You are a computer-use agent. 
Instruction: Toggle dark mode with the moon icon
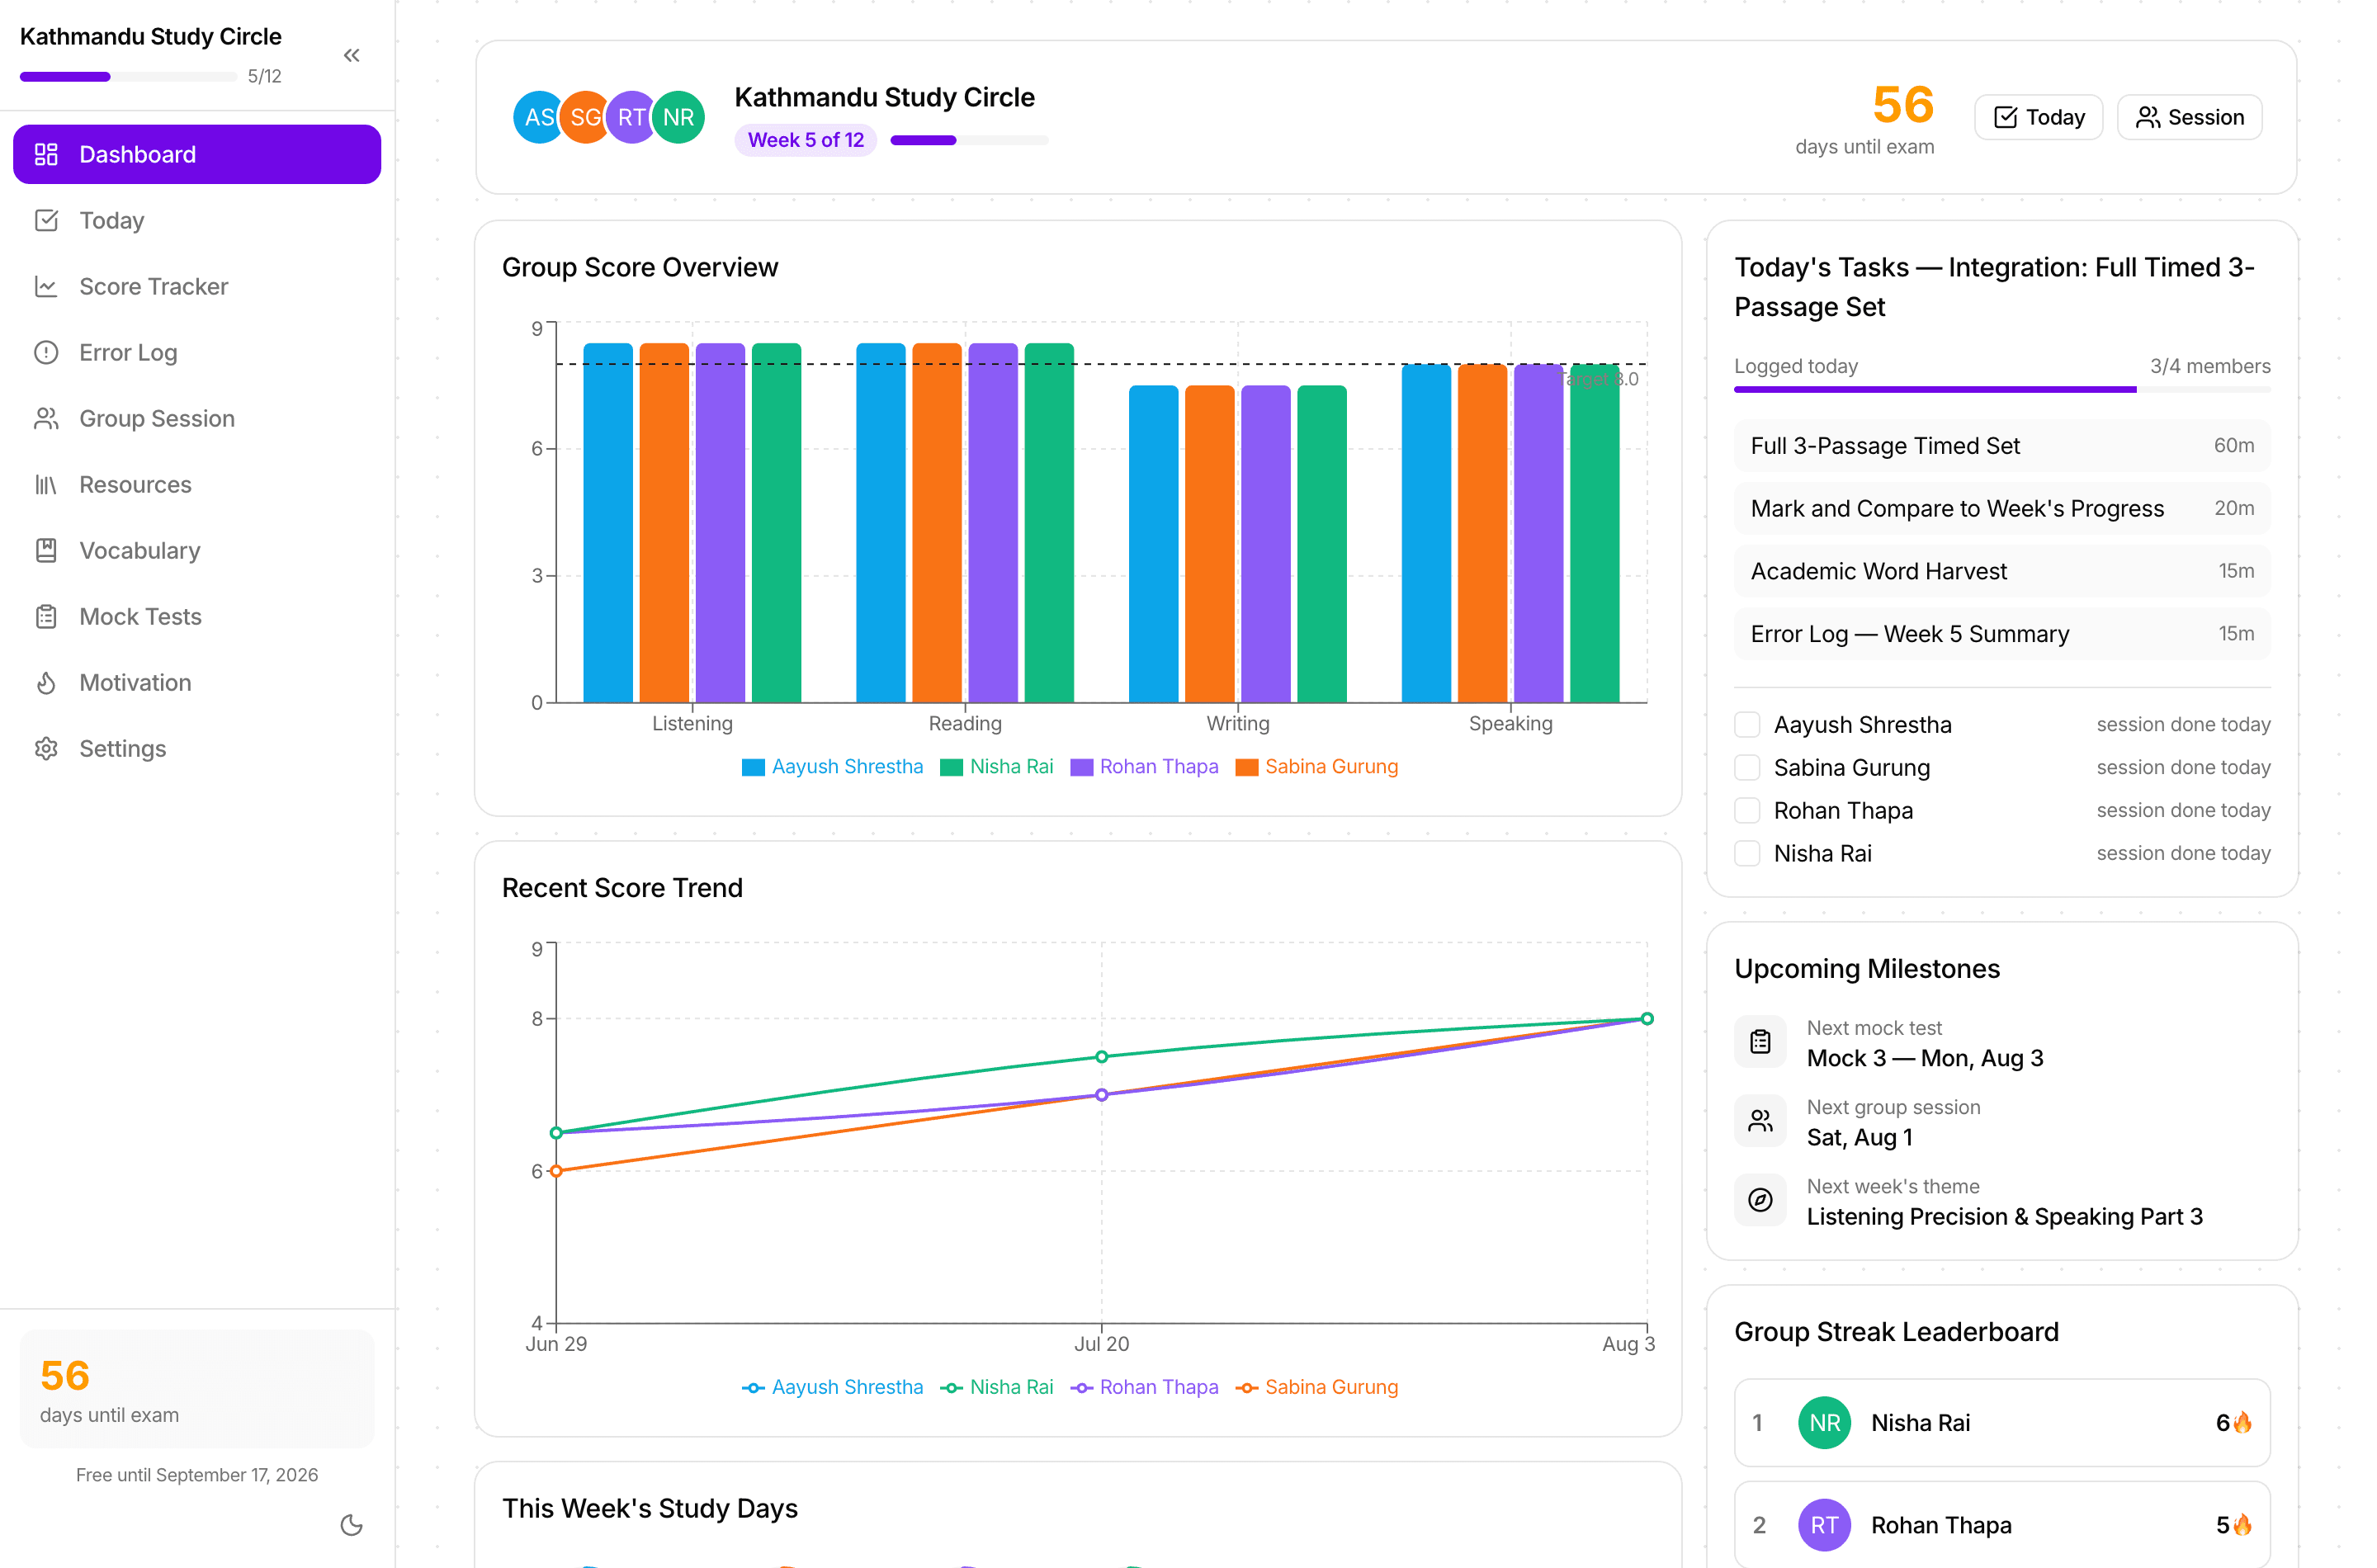(351, 1524)
